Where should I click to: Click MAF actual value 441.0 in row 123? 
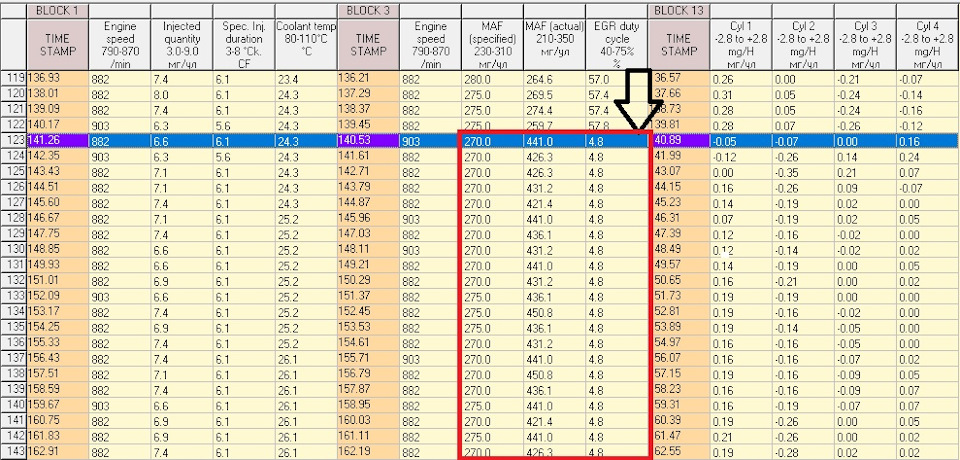coord(554,141)
